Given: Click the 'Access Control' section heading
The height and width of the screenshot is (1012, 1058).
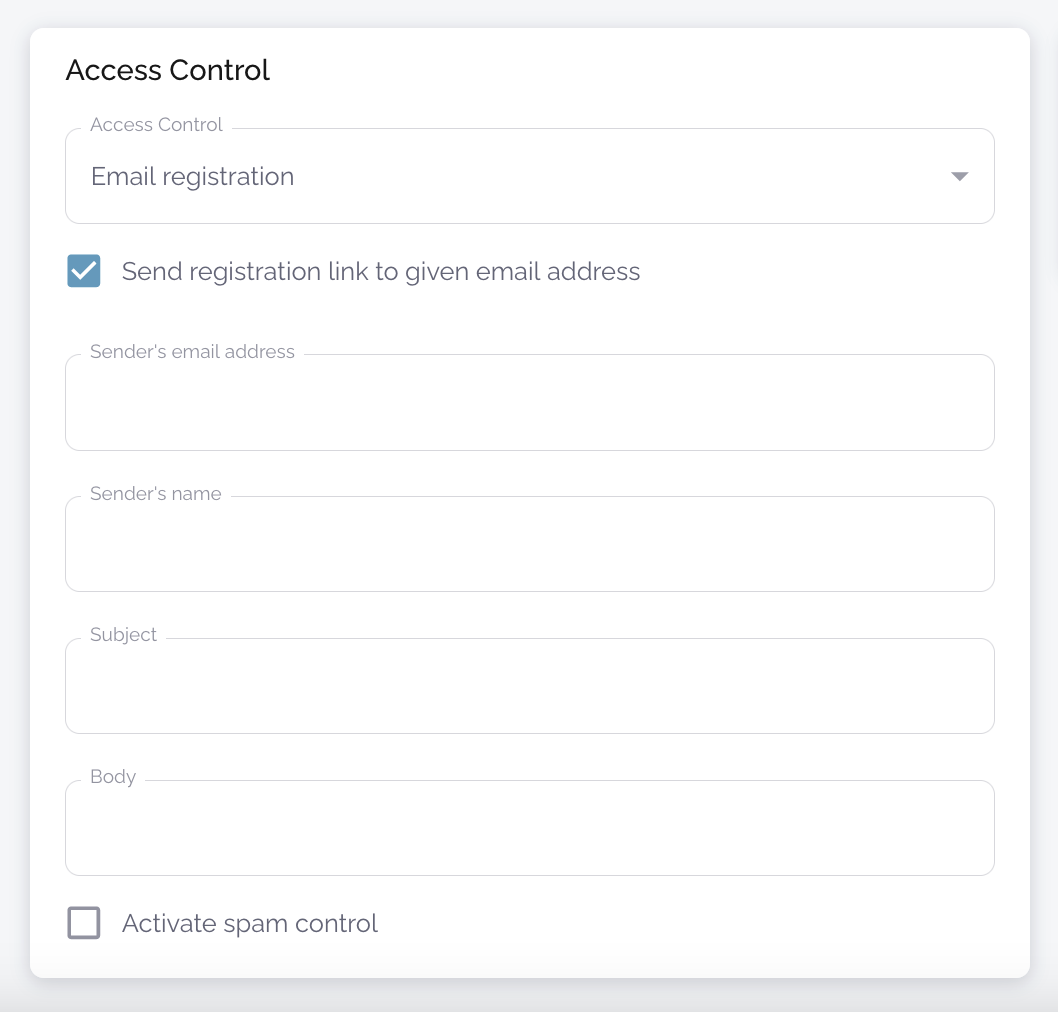Looking at the screenshot, I should tap(168, 70).
